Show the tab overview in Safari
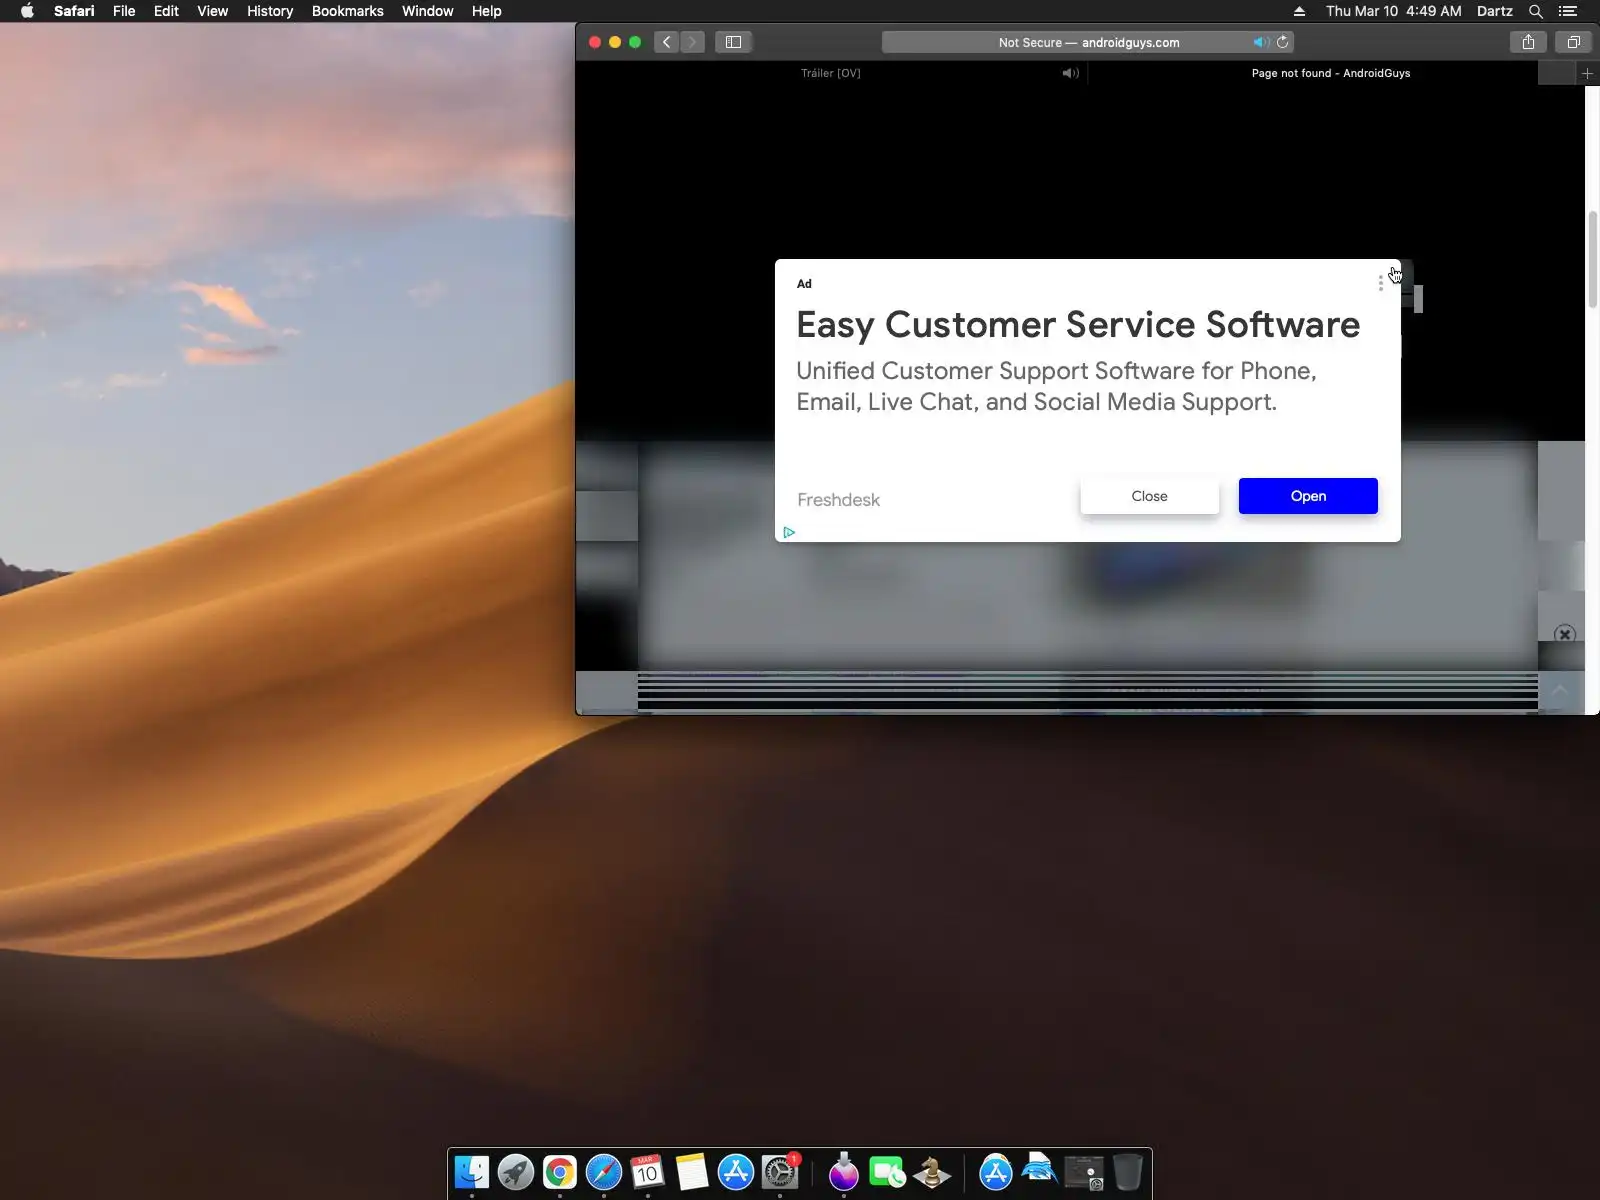This screenshot has height=1200, width=1600. coord(1573,42)
